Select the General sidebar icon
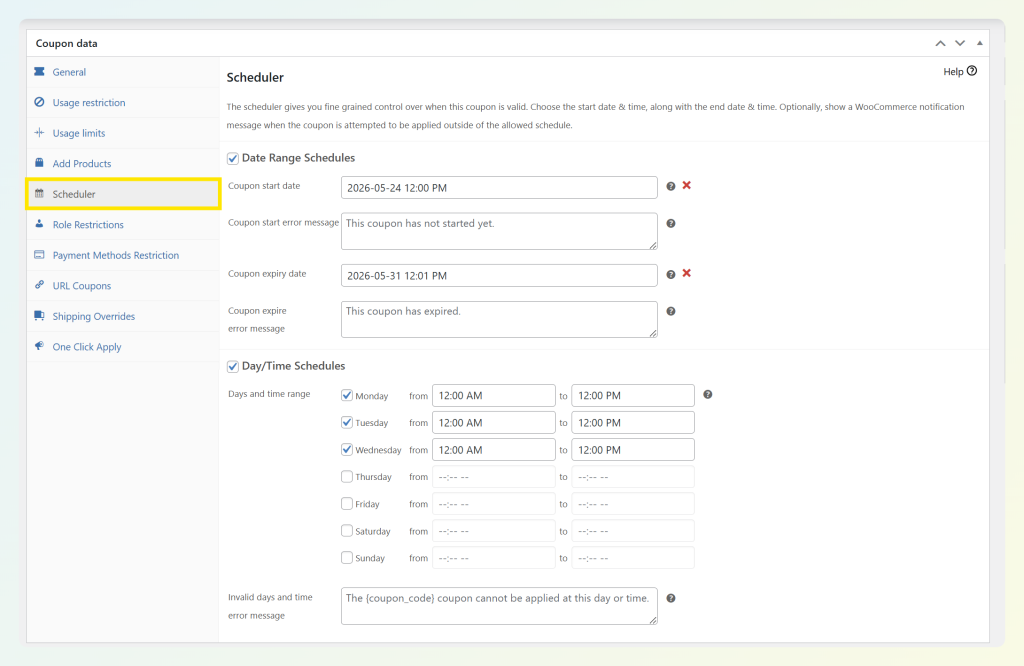 [x=40, y=72]
